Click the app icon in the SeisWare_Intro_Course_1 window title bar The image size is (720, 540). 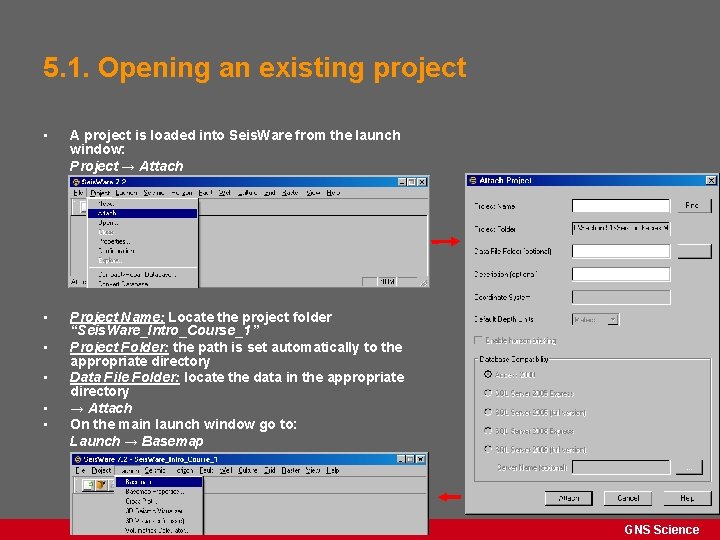pos(78,459)
